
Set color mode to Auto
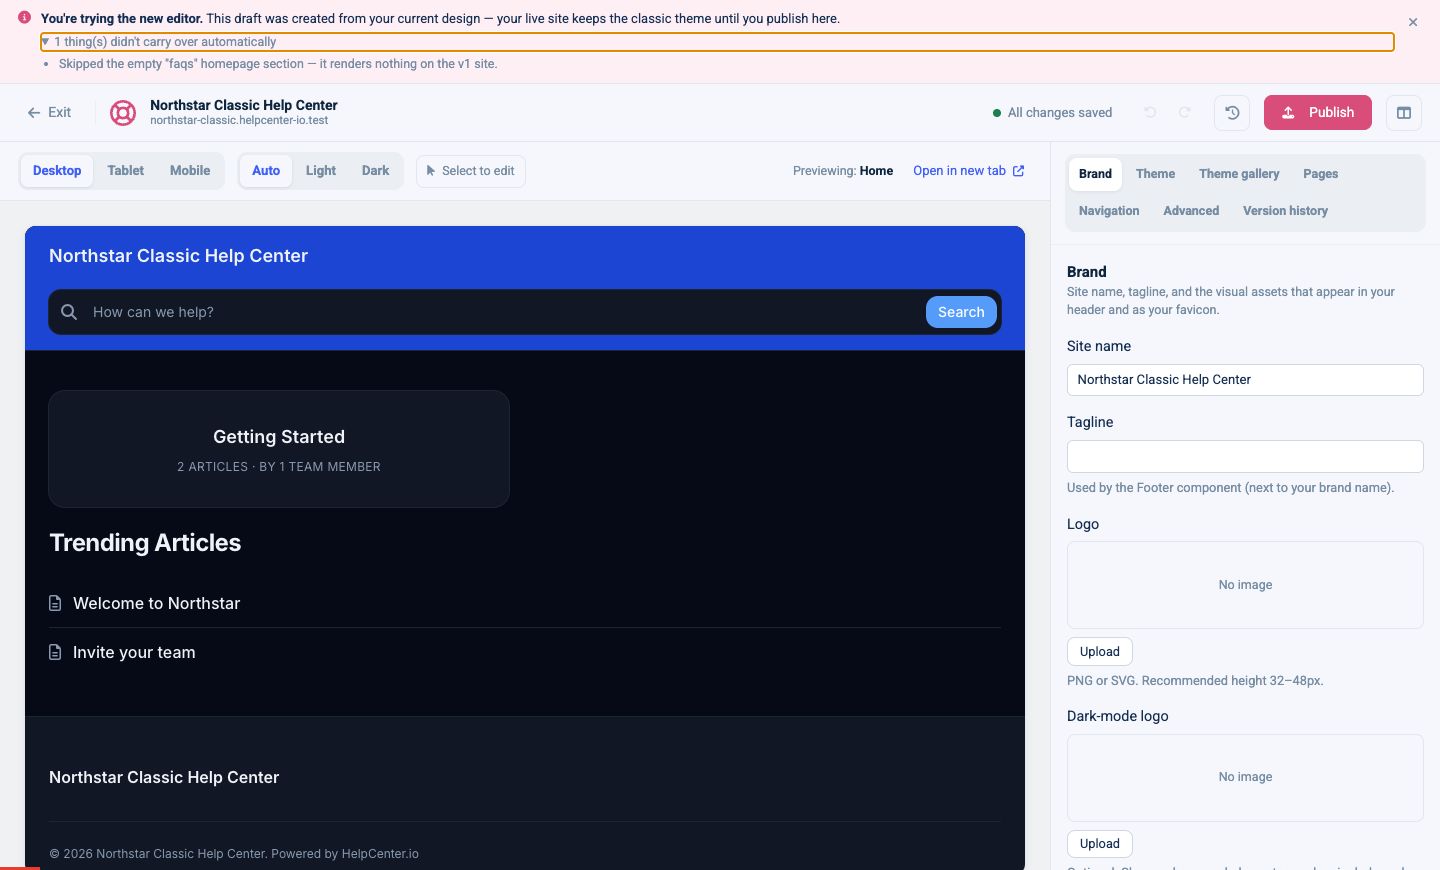pyautogui.click(x=266, y=171)
